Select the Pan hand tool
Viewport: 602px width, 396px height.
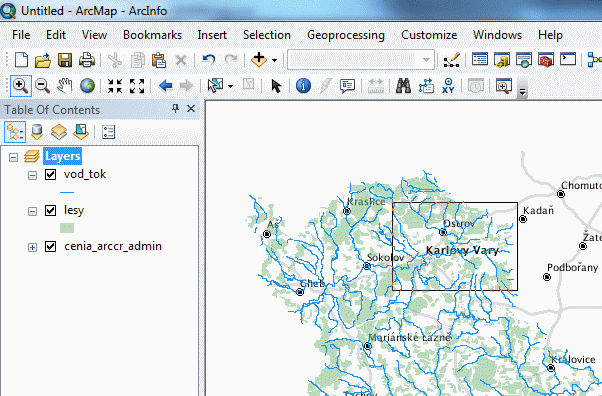(64, 86)
